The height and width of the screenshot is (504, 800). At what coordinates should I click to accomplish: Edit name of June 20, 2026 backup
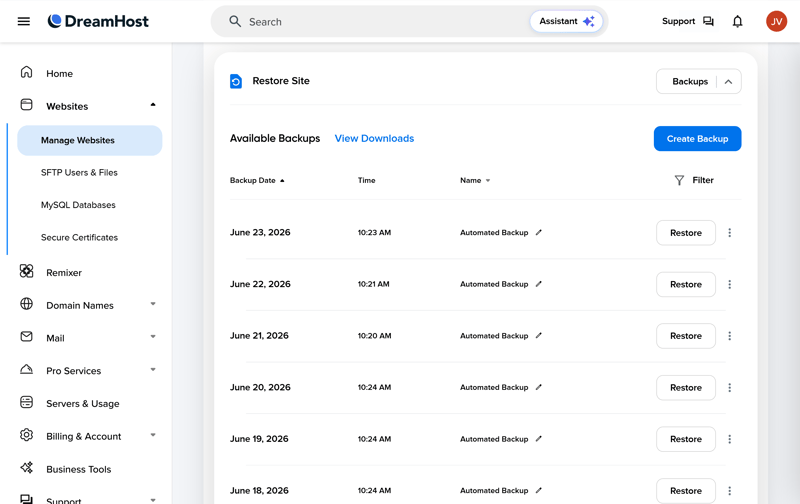tap(538, 387)
